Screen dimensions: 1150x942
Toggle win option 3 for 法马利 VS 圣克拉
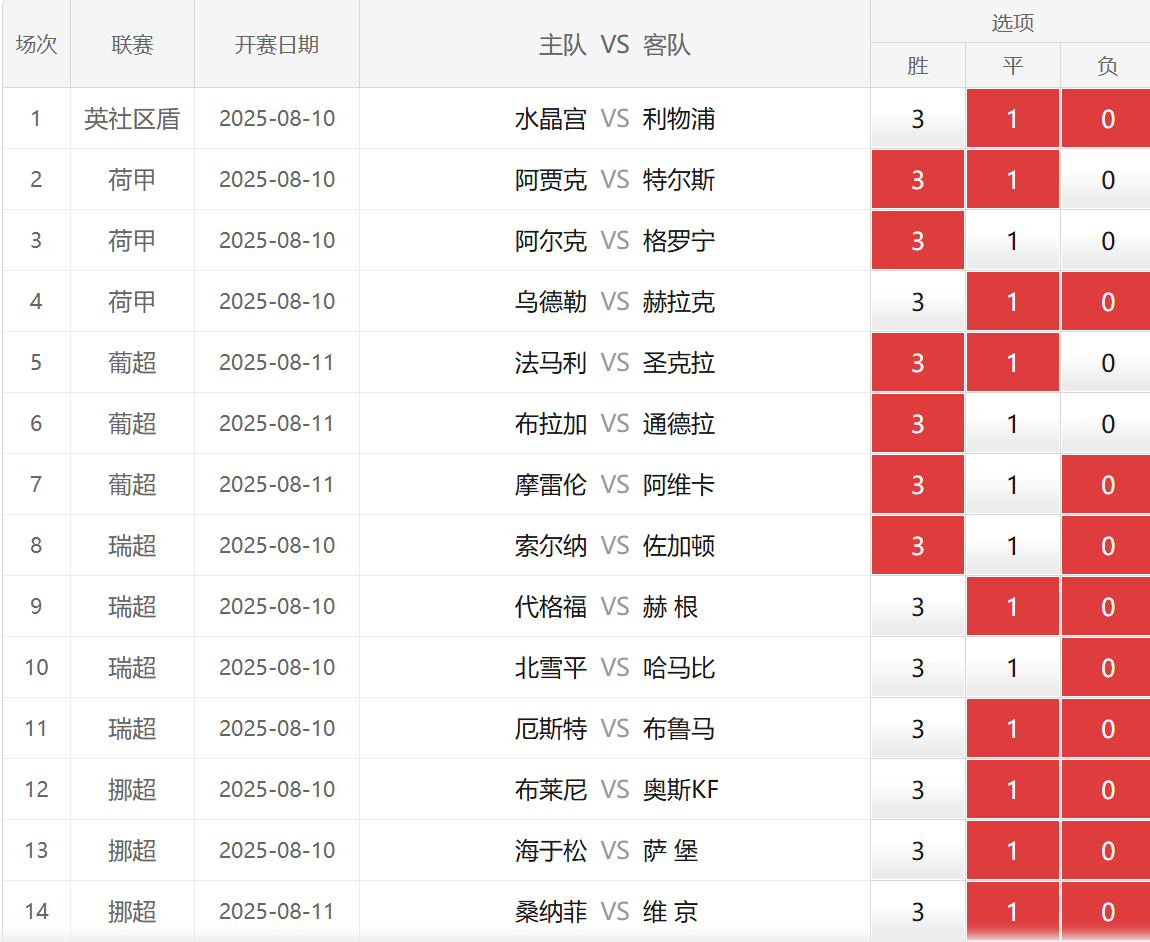point(918,362)
